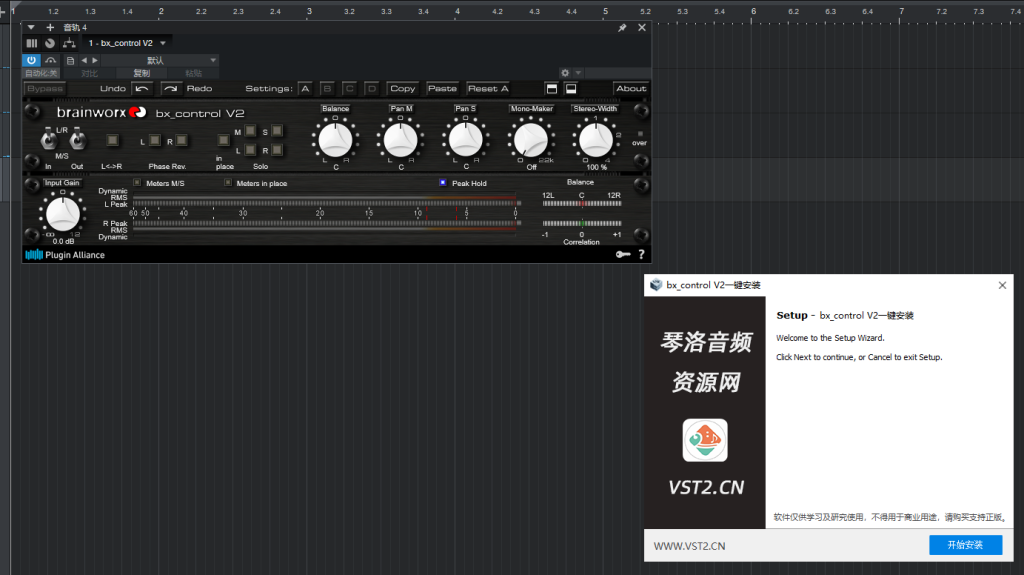This screenshot has height=575, width=1024.
Task: Click timeline ruler marker at bar 5
Action: point(605,12)
